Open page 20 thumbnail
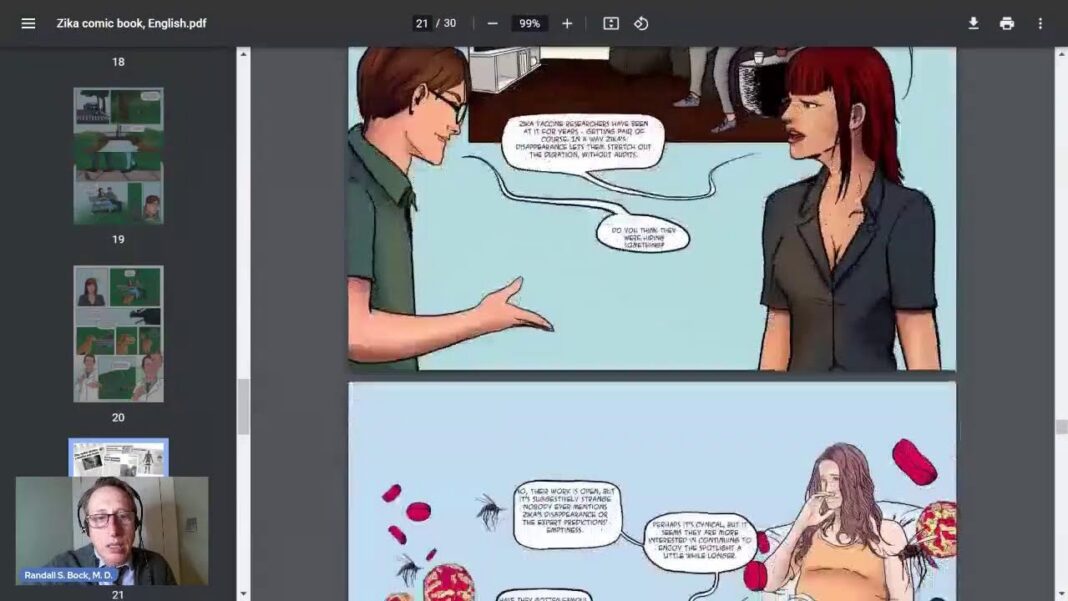Image resolution: width=1068 pixels, height=601 pixels. coord(119,334)
